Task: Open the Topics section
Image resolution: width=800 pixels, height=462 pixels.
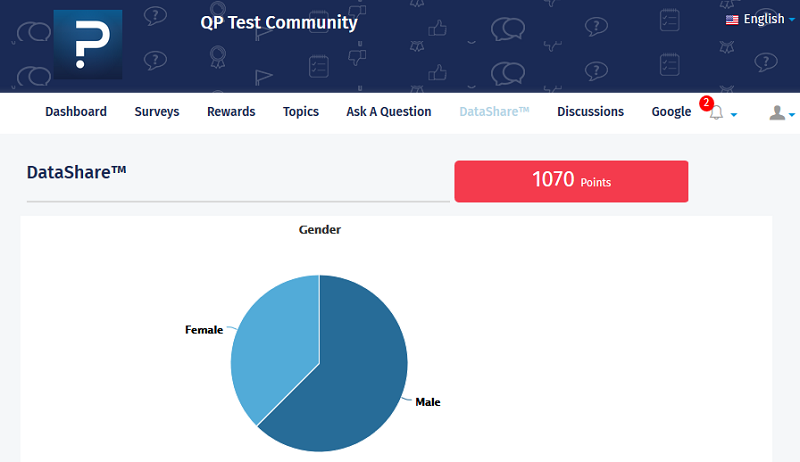Action: [301, 112]
